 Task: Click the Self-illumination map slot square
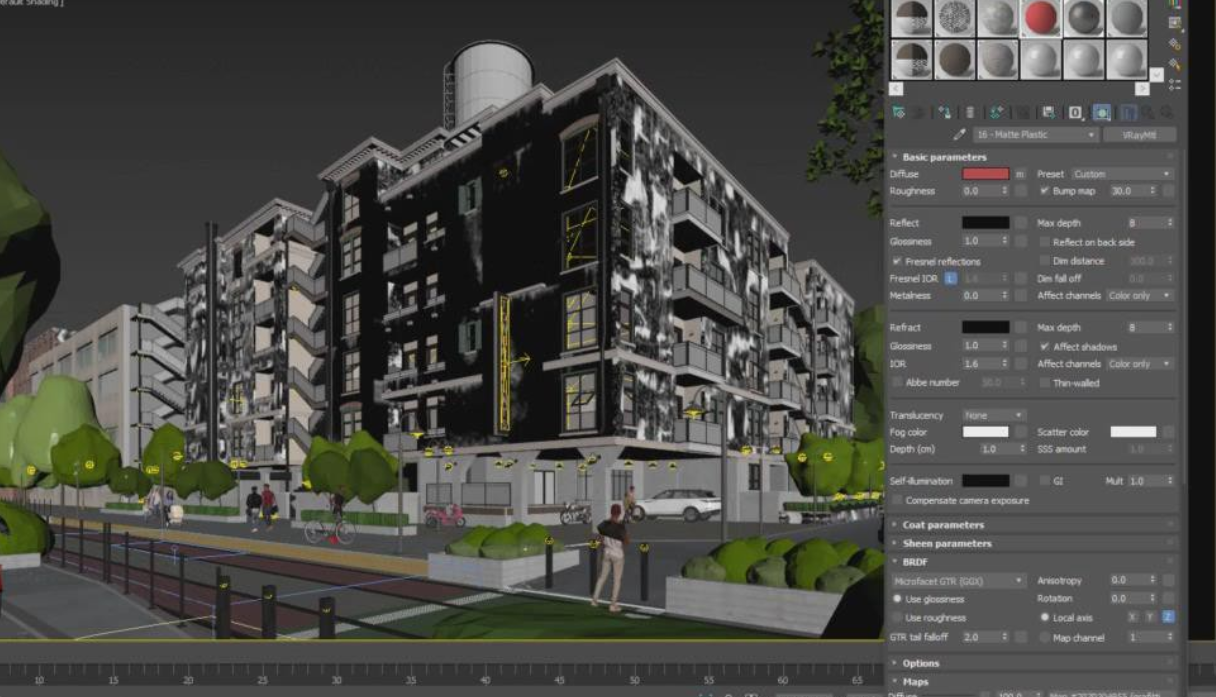coord(1021,481)
